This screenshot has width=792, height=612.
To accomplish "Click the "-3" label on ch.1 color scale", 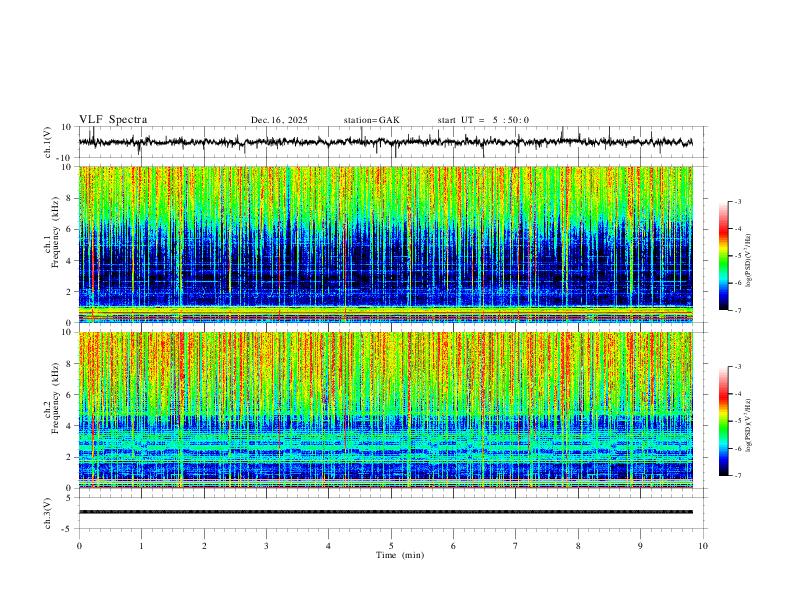I will 738,201.
